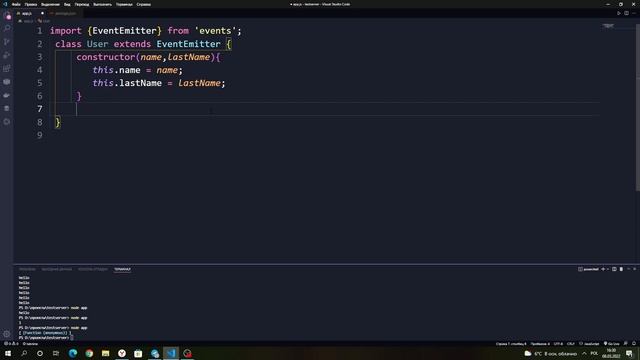Image resolution: width=640 pixels, height=360 pixels.
Task: Click the Go Live status bar button
Action: click(611, 344)
